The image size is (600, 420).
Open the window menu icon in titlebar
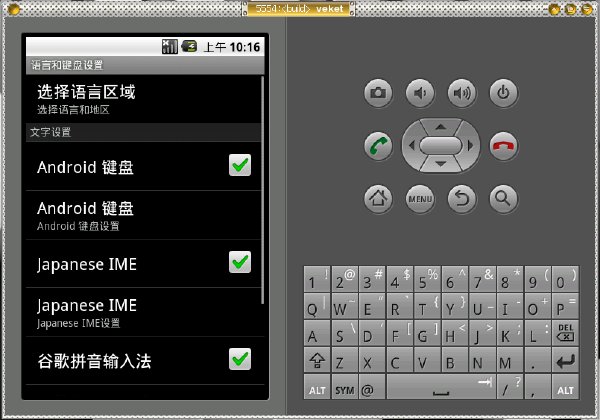(x=13, y=9)
